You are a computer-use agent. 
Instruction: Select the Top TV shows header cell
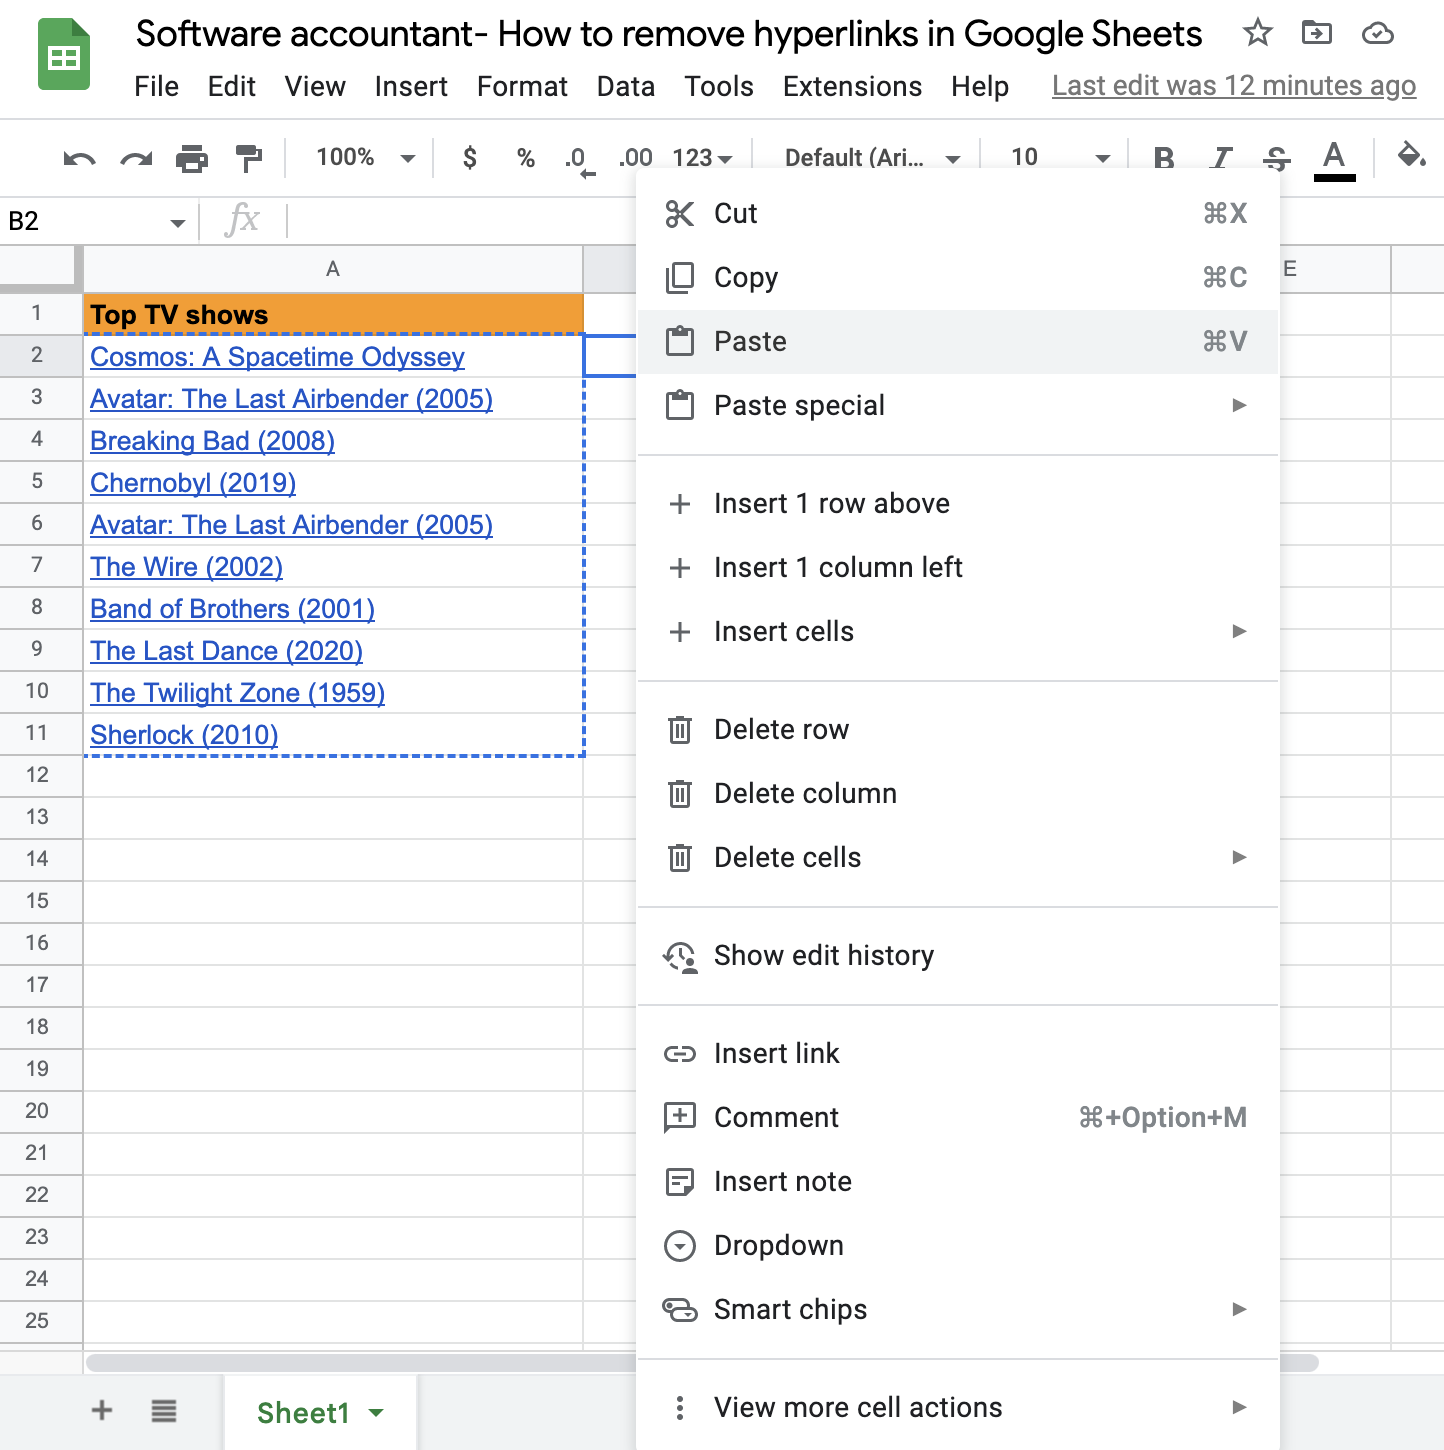tap(333, 314)
